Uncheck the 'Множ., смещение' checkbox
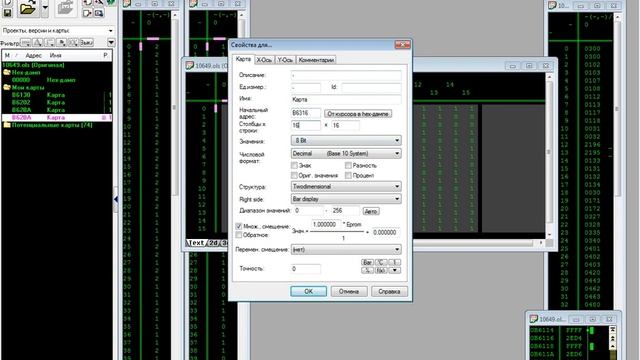Image resolution: width=640 pixels, height=360 pixels. (x=239, y=226)
